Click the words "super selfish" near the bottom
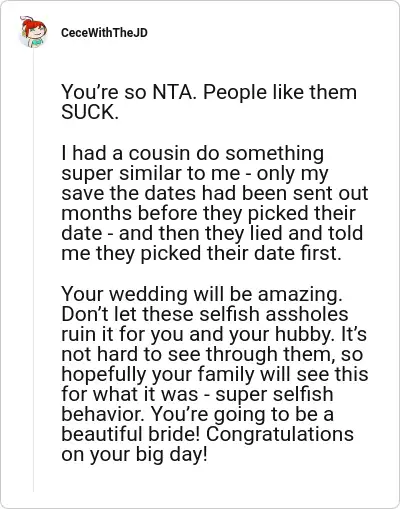This screenshot has width=400, height=509. click(x=274, y=394)
